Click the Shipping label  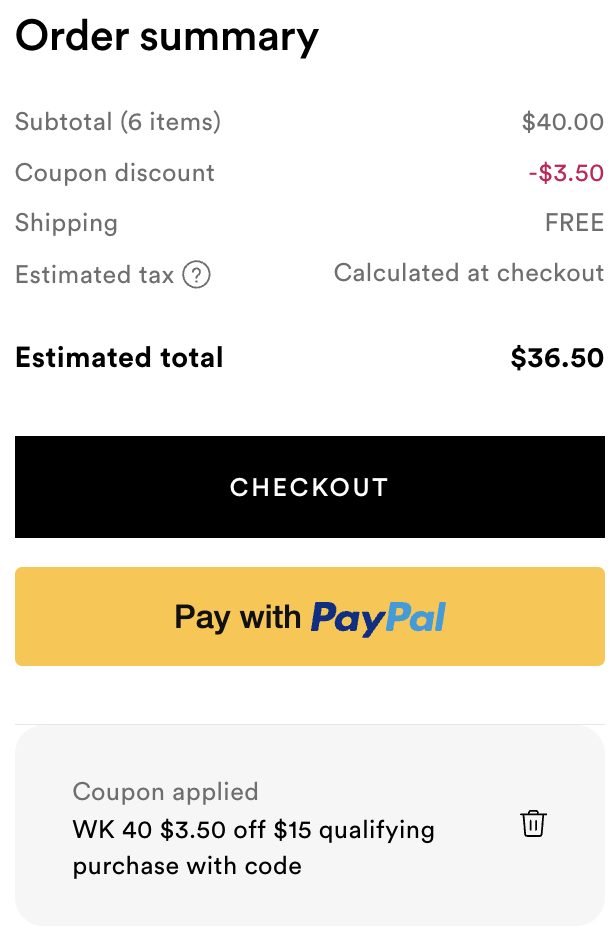[66, 223]
